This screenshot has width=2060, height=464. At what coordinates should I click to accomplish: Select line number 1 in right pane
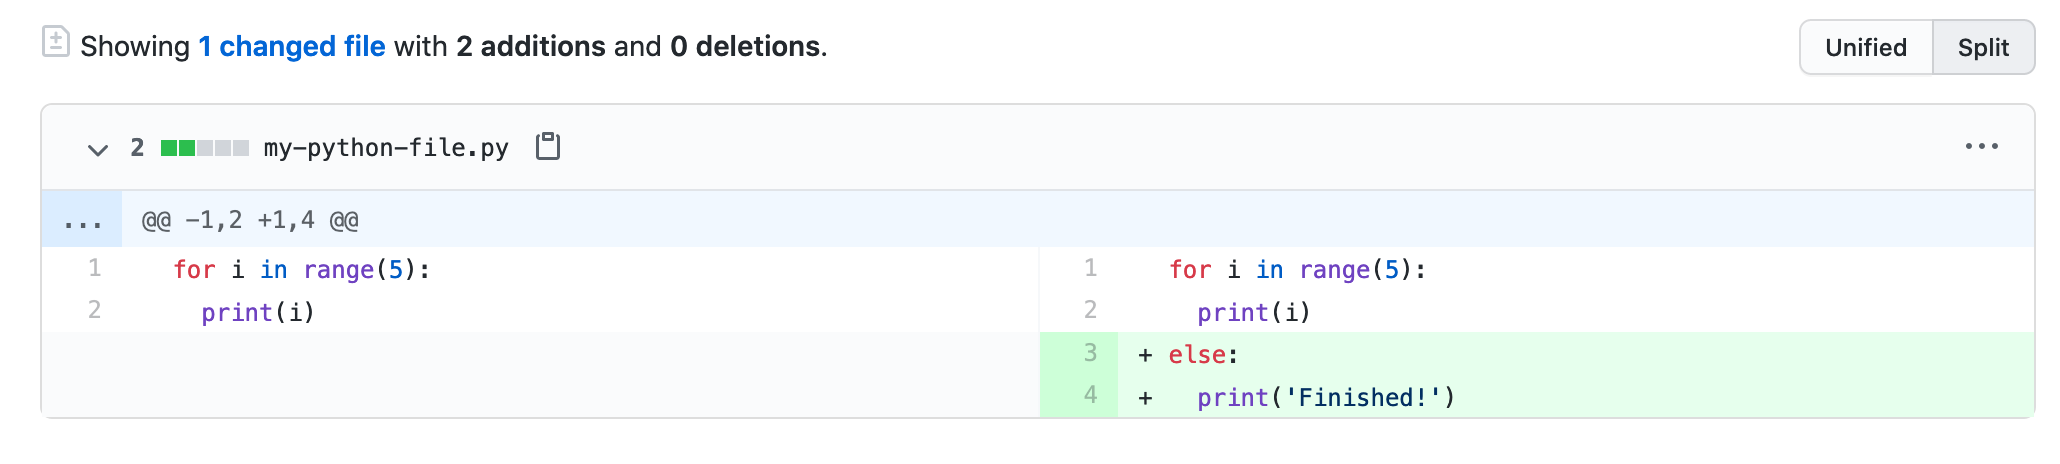point(1090,268)
